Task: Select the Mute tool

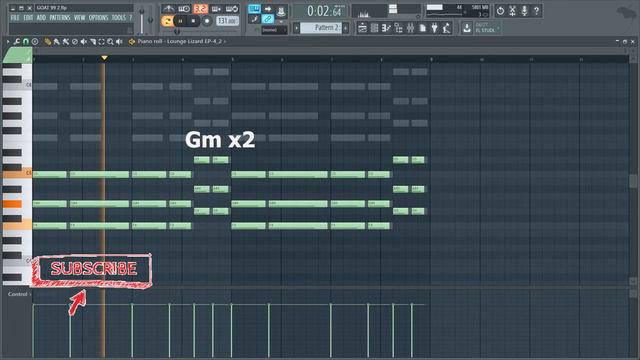Action: point(84,42)
